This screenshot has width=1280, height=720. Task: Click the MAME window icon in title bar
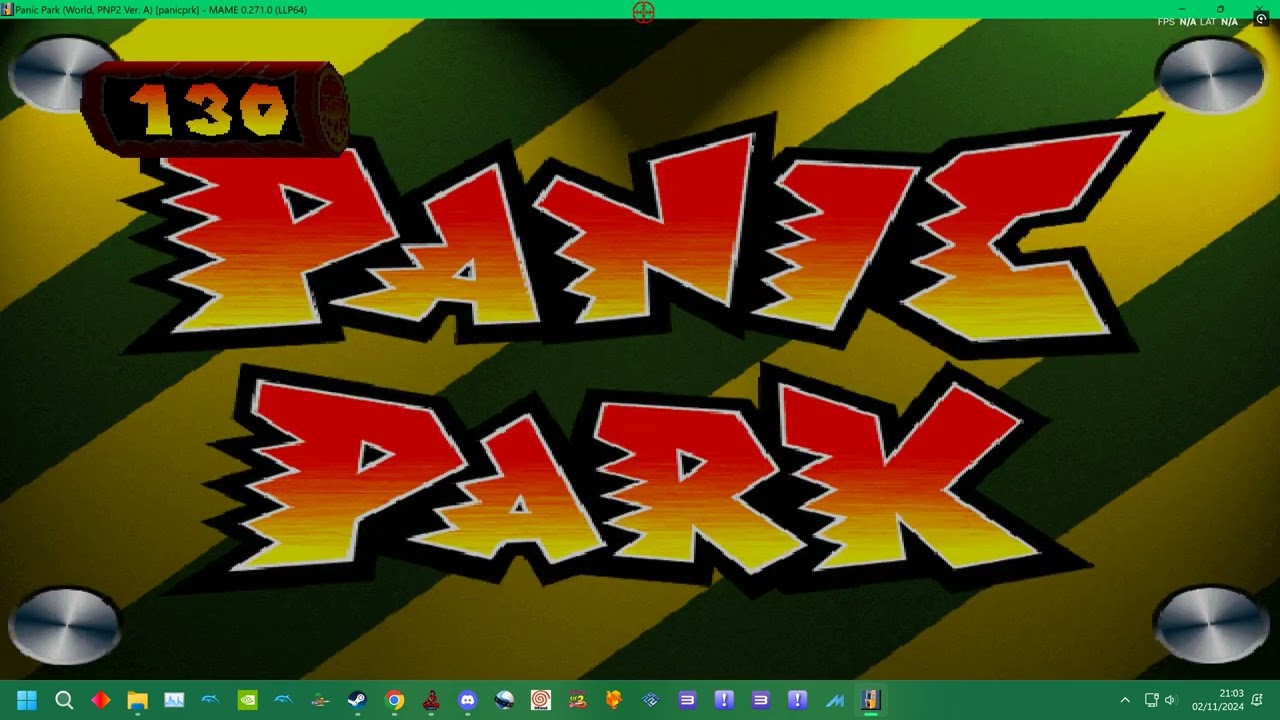coord(7,9)
